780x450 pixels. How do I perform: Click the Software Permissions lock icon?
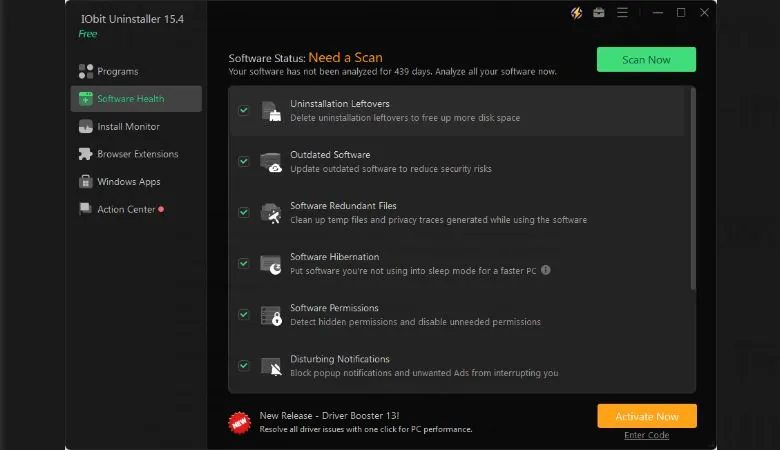coord(271,315)
